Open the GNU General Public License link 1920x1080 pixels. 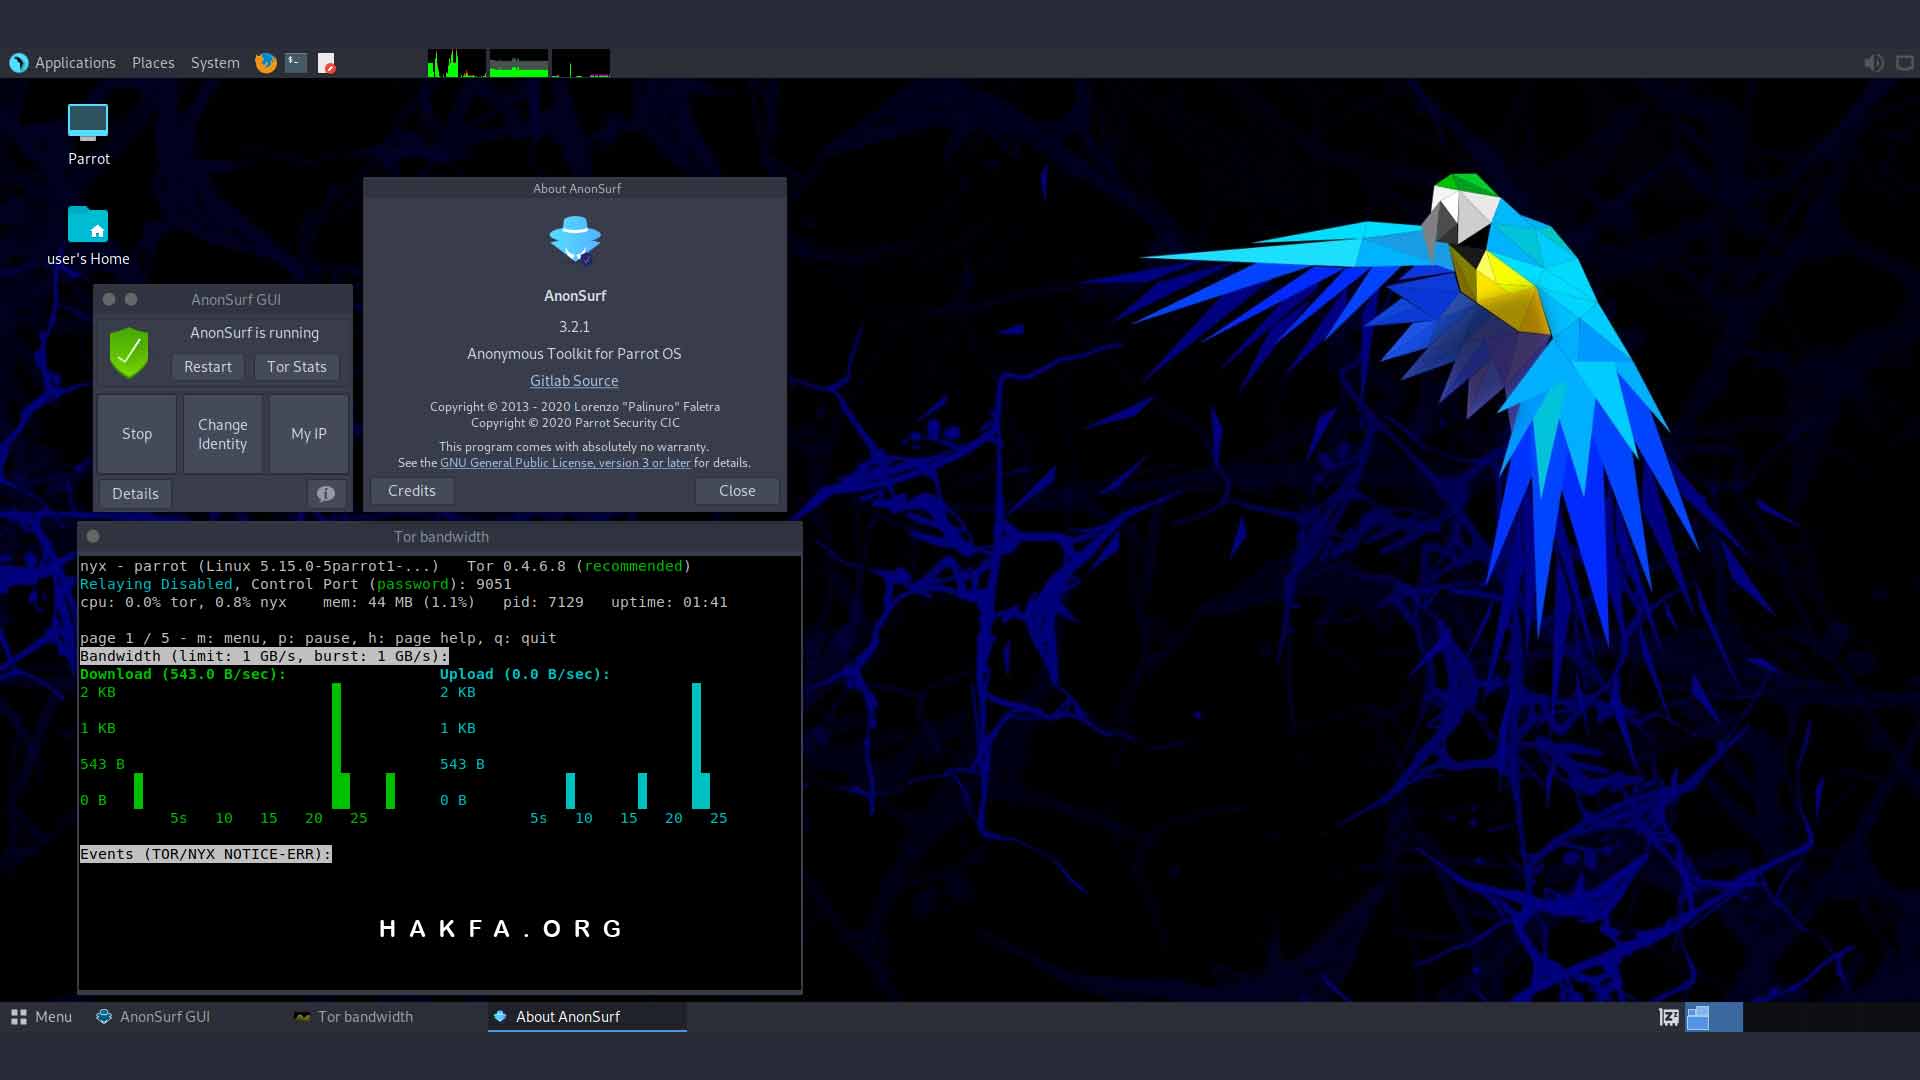(565, 463)
